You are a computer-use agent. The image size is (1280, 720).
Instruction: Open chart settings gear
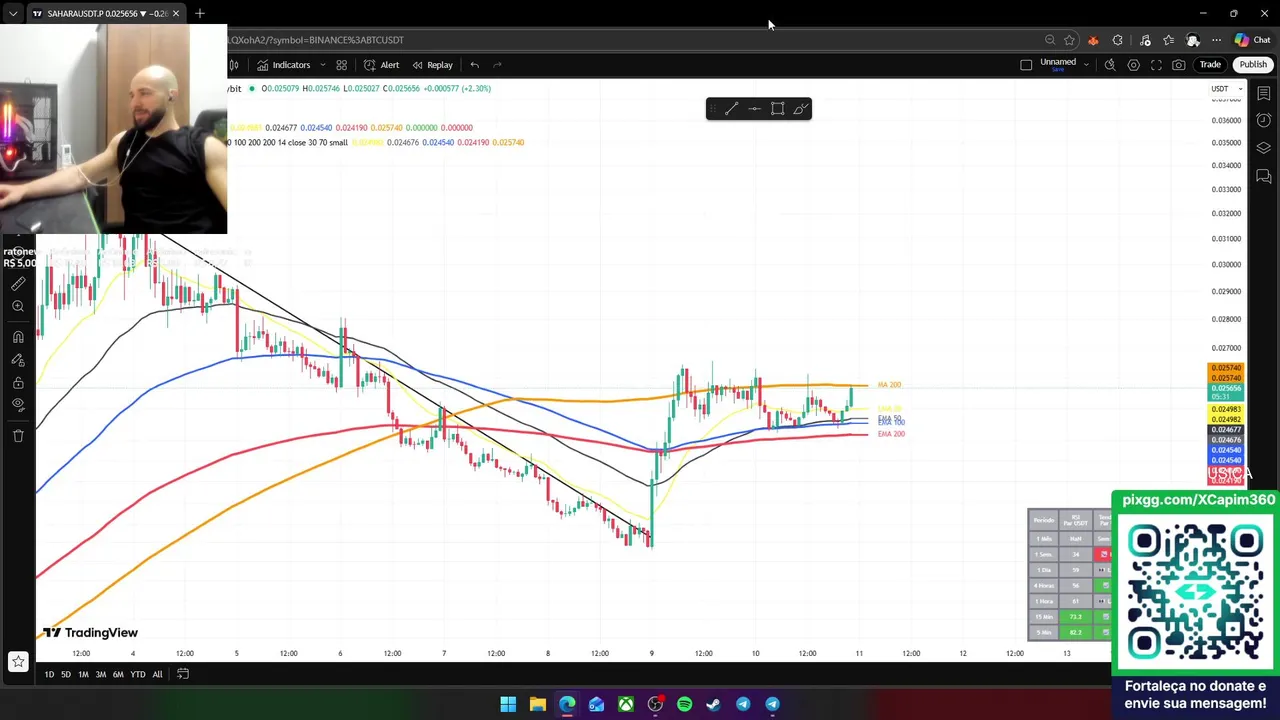tap(1133, 65)
